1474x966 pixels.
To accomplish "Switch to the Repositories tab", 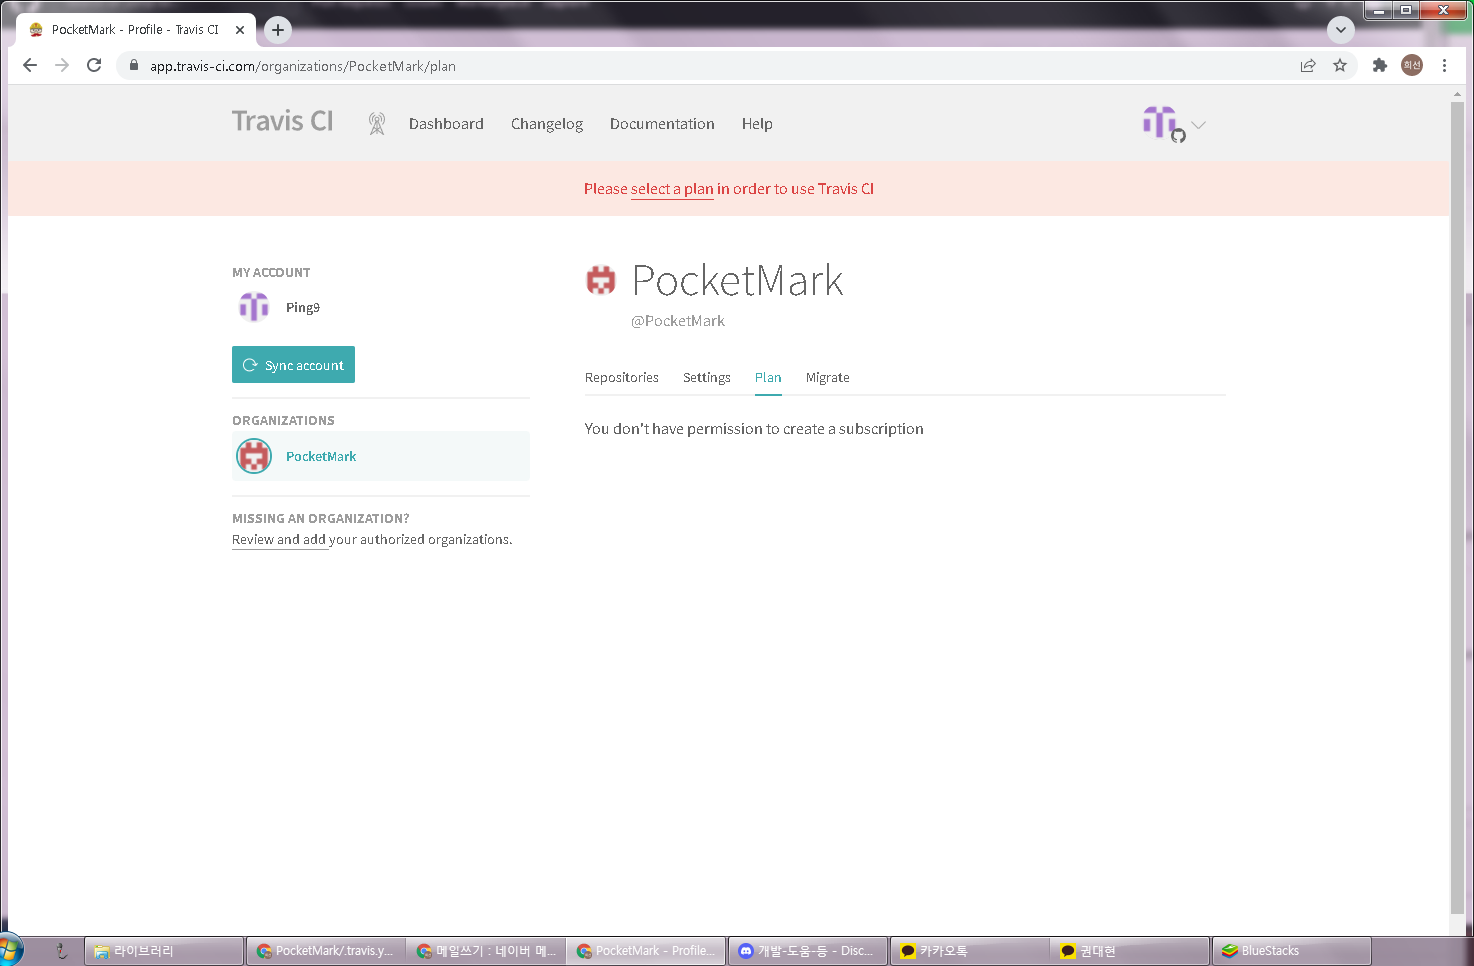I will point(622,378).
